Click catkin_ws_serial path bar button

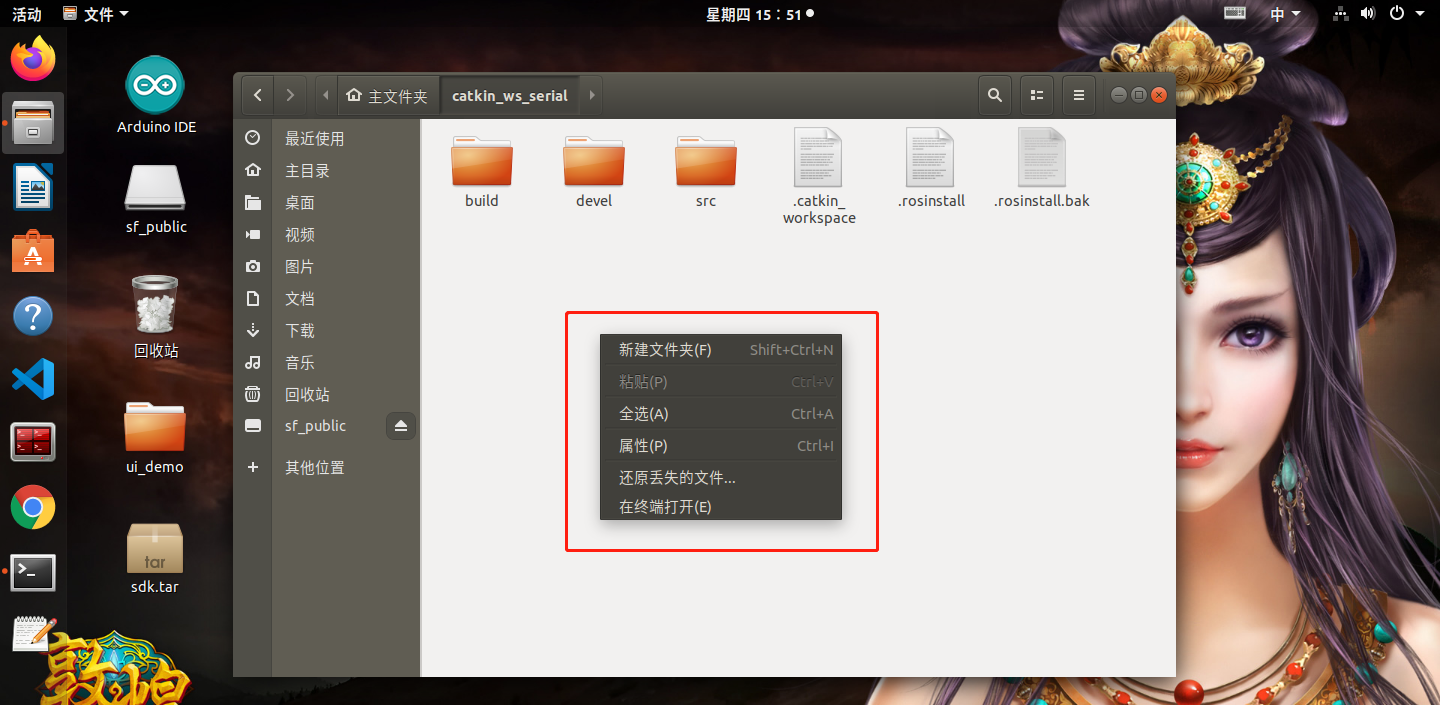(510, 96)
